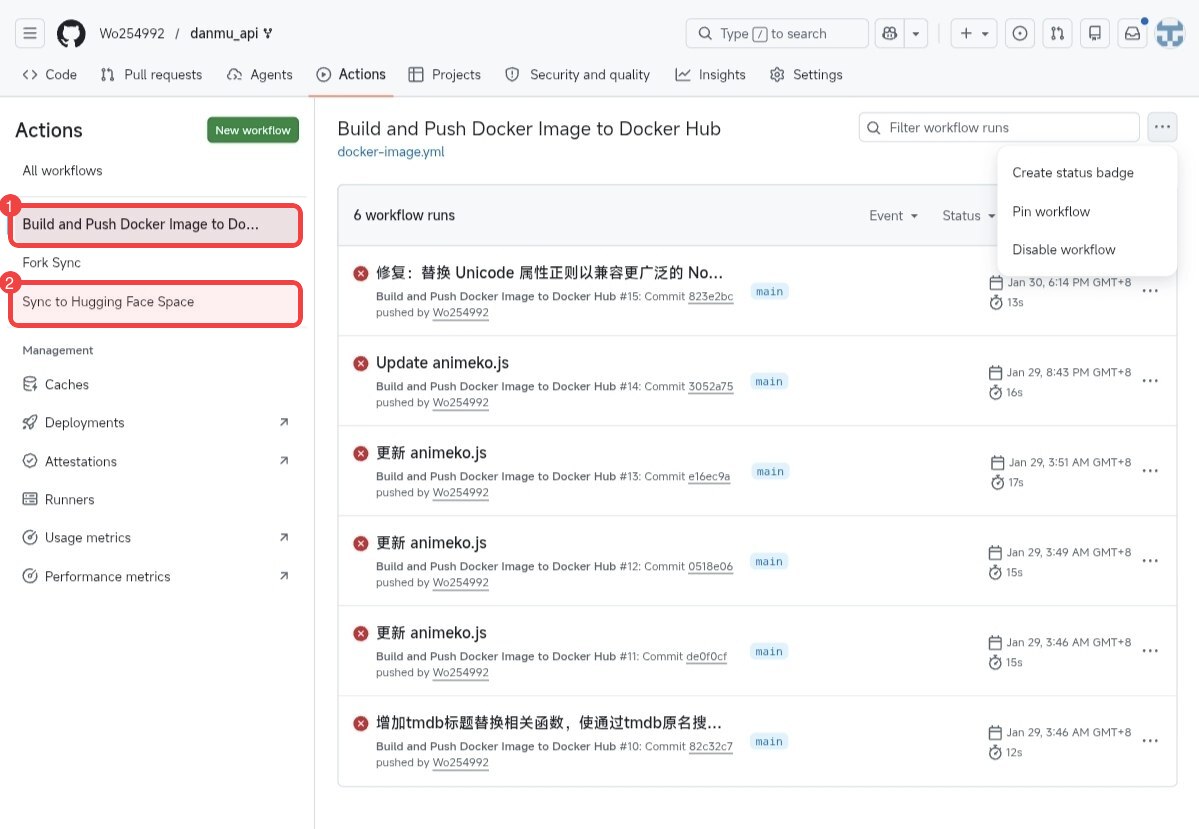This screenshot has width=1199, height=829.
Task: Select the Fork Sync workflow
Action: 51,262
